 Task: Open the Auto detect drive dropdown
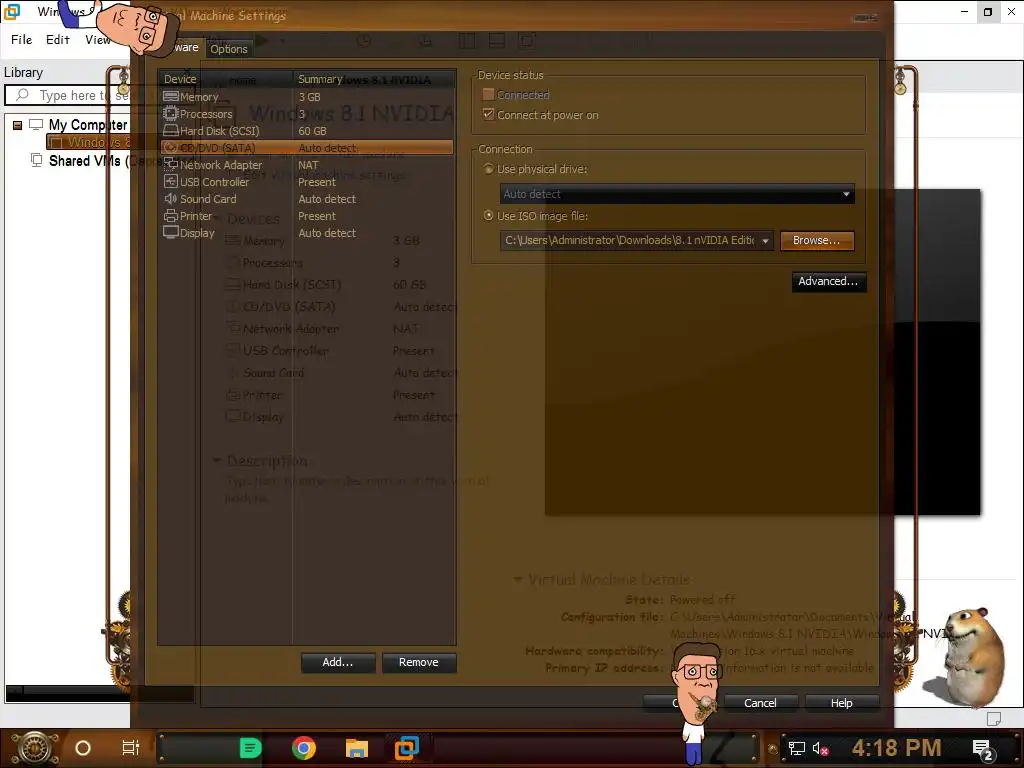[x=677, y=194]
